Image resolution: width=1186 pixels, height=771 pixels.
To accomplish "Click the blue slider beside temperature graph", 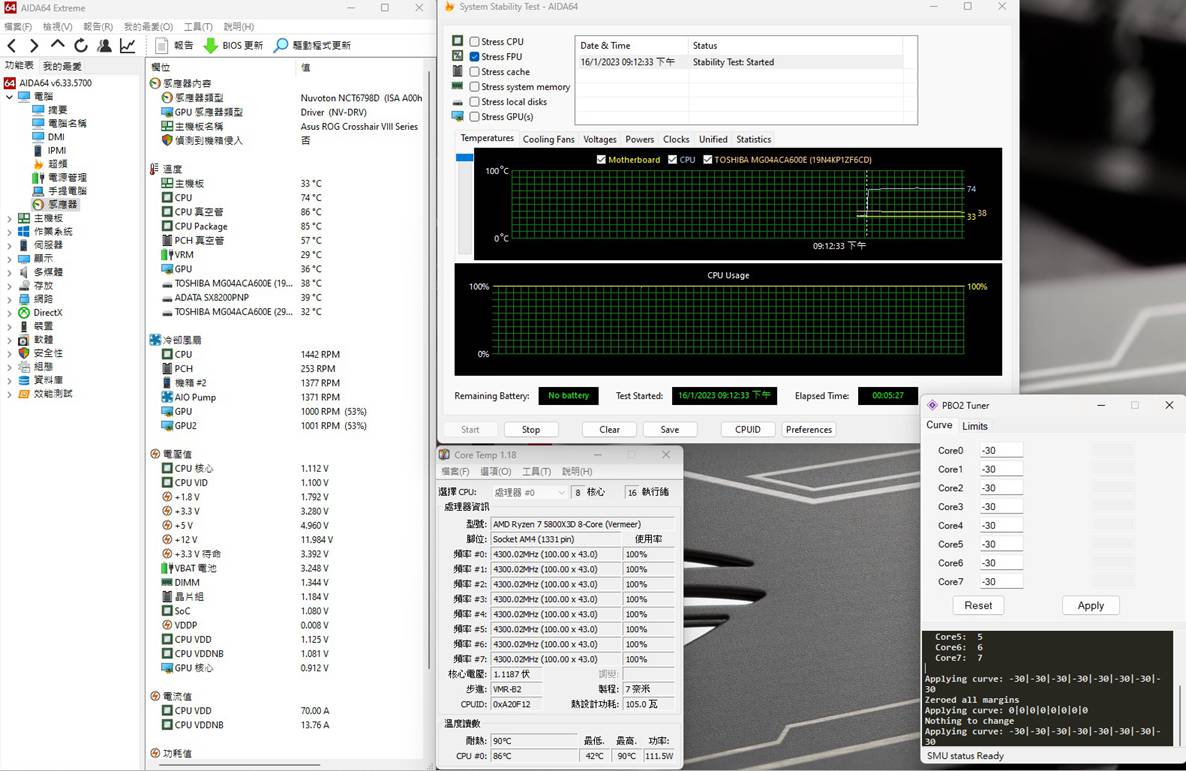I will (464, 157).
